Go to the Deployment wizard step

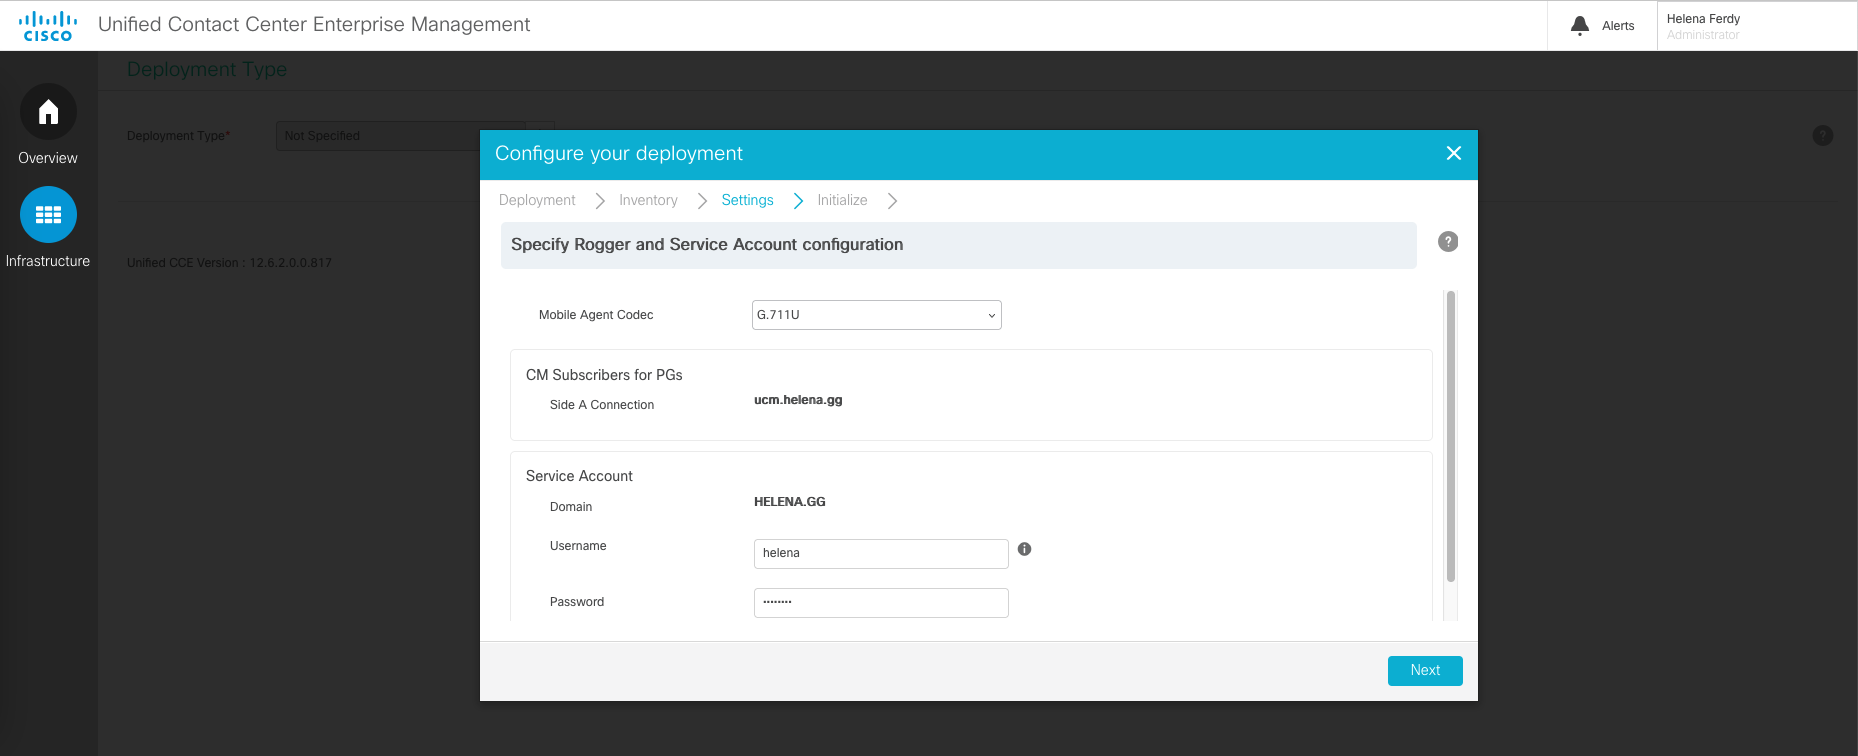click(x=537, y=200)
